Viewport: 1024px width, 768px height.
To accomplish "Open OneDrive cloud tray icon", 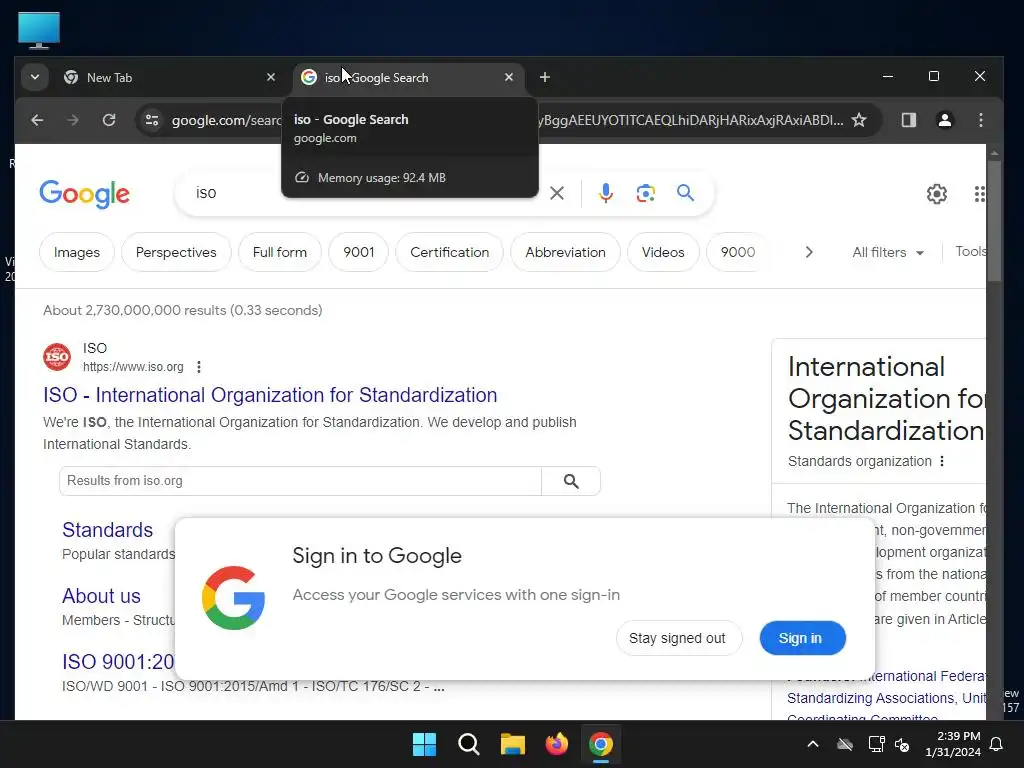I will [845, 744].
